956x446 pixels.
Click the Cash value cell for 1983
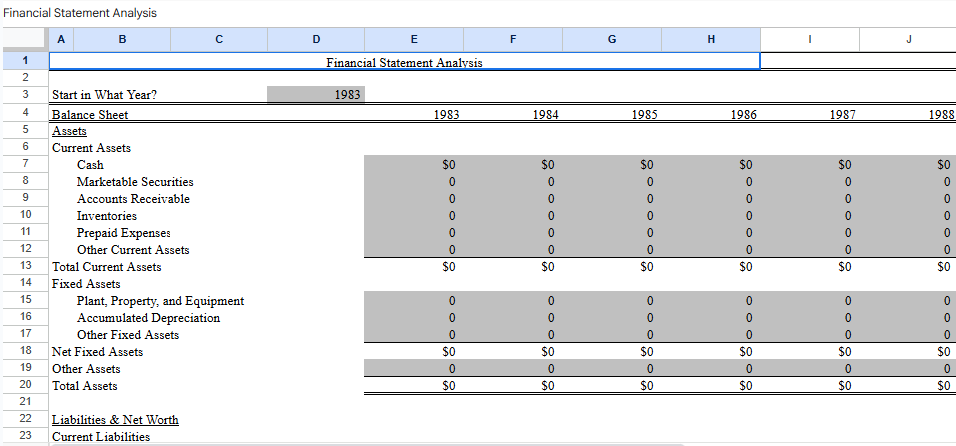[414, 165]
